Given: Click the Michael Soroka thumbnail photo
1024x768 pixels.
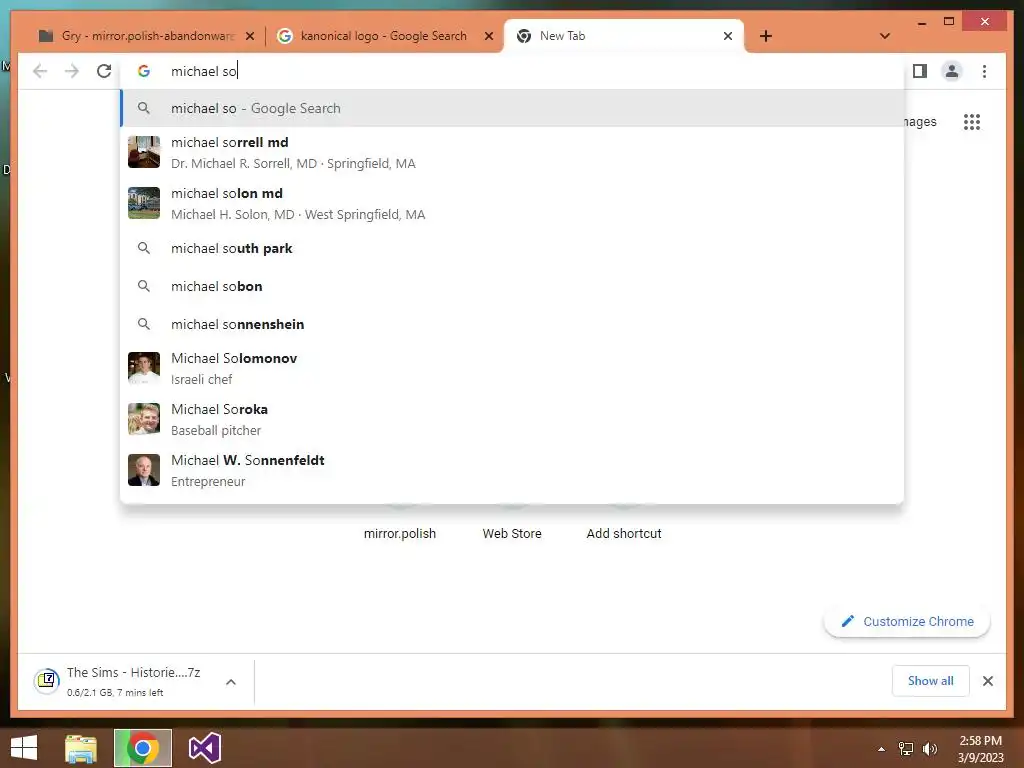Looking at the screenshot, I should pyautogui.click(x=144, y=419).
